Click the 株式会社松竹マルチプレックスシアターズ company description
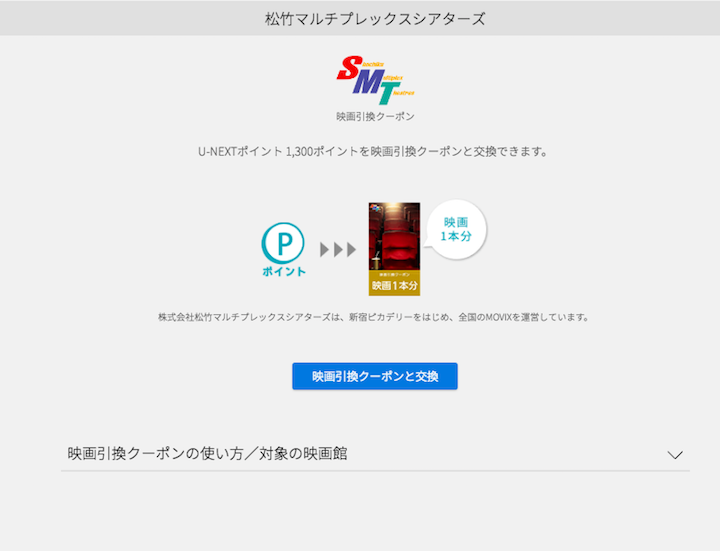The height and width of the screenshot is (551, 720). 374,317
